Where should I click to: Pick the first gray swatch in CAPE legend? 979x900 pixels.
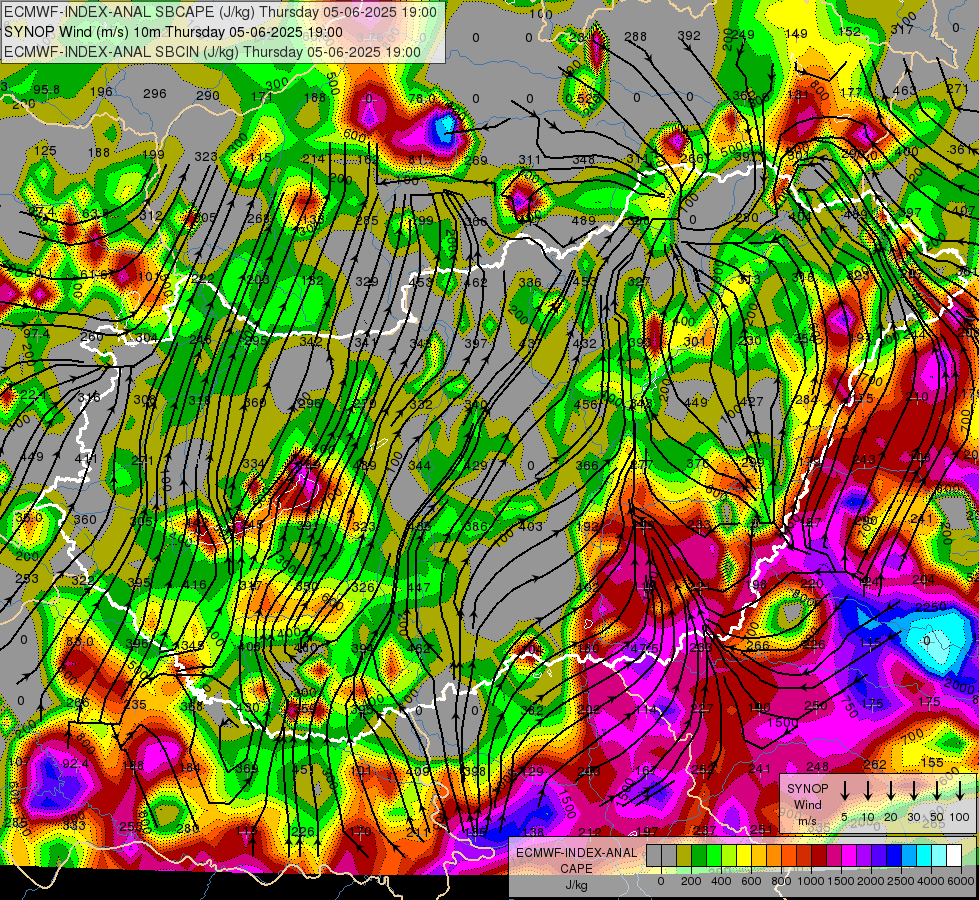[654, 856]
